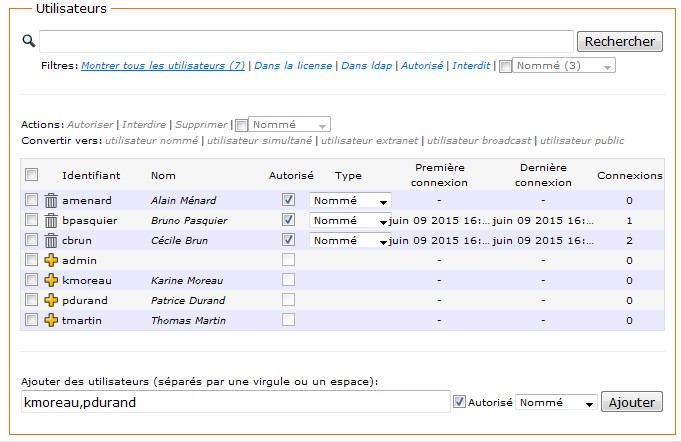Click the 'Dans ldap' filter link
This screenshot has width=681, height=442.
point(367,66)
